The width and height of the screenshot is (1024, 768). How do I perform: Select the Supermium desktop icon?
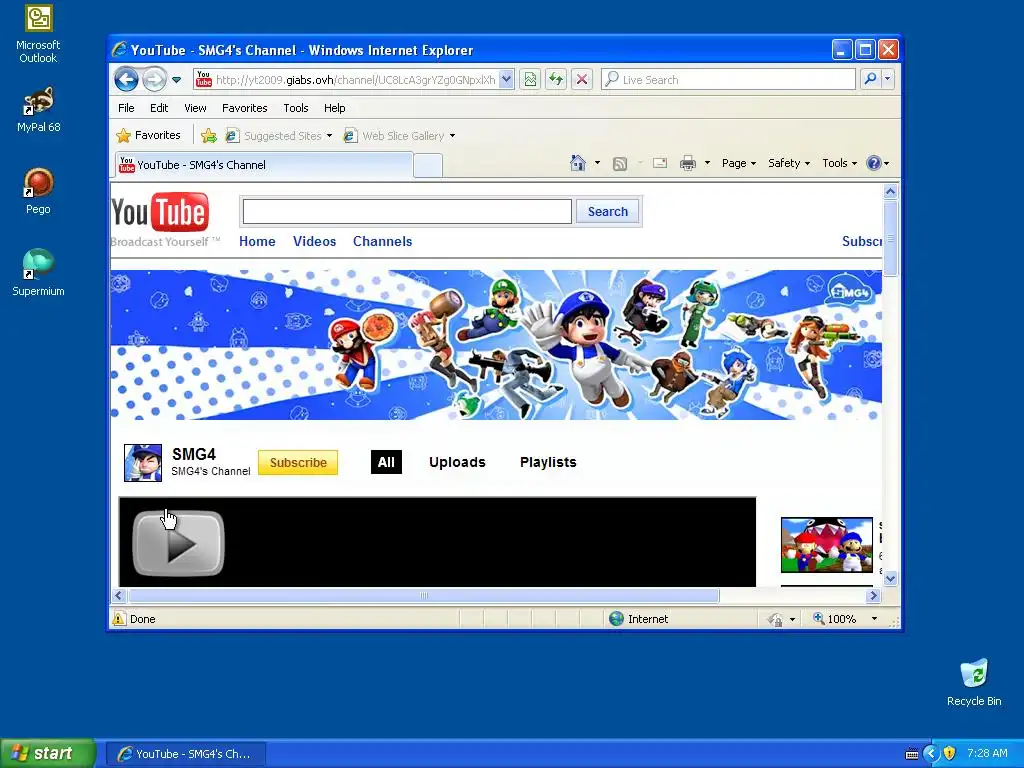coord(38,272)
